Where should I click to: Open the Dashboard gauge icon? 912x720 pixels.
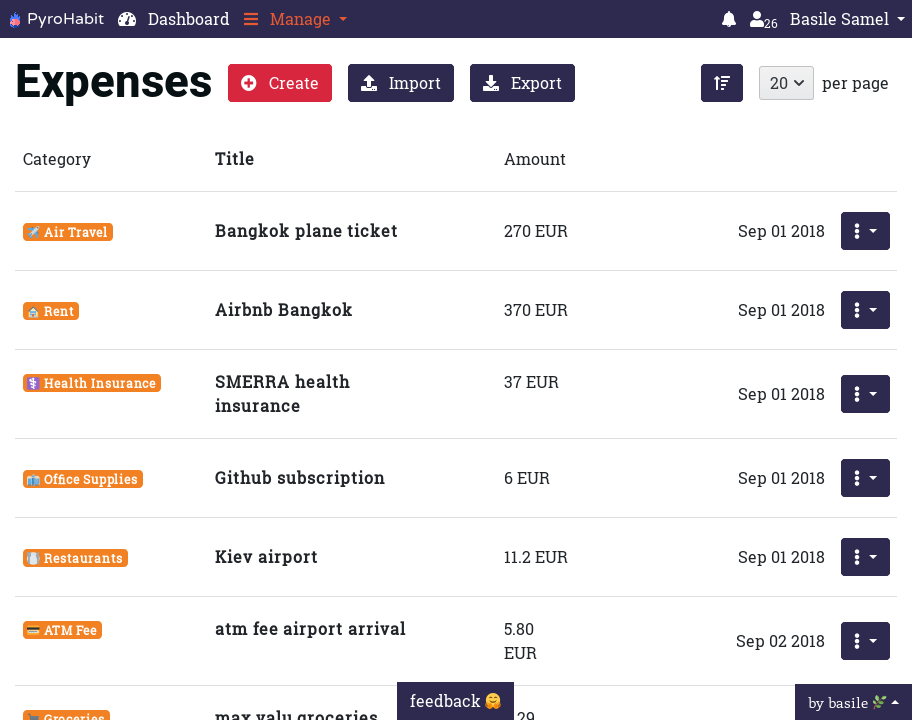(x=127, y=19)
